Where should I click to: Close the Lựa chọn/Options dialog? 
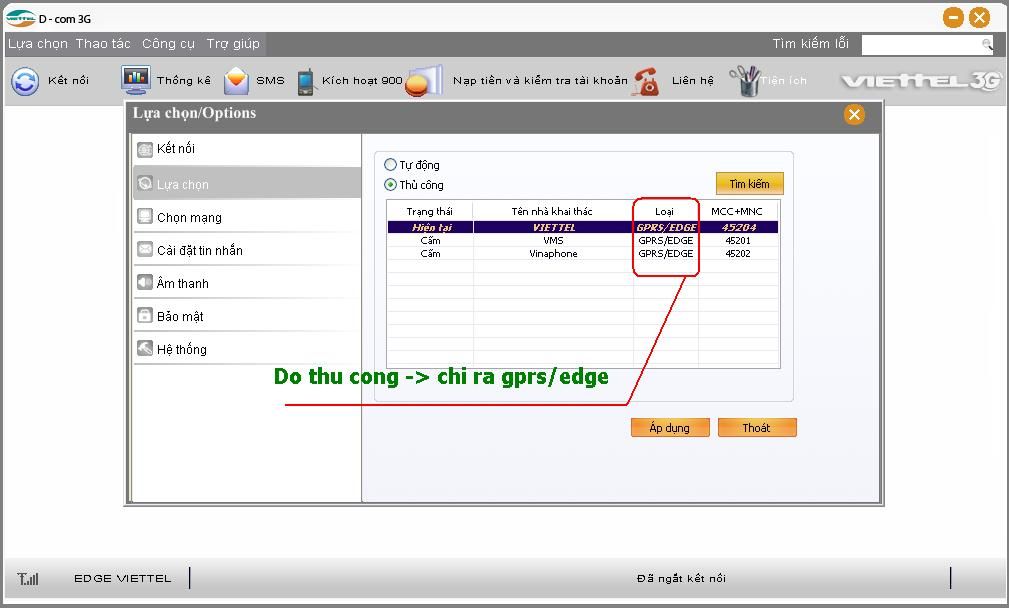[x=854, y=114]
